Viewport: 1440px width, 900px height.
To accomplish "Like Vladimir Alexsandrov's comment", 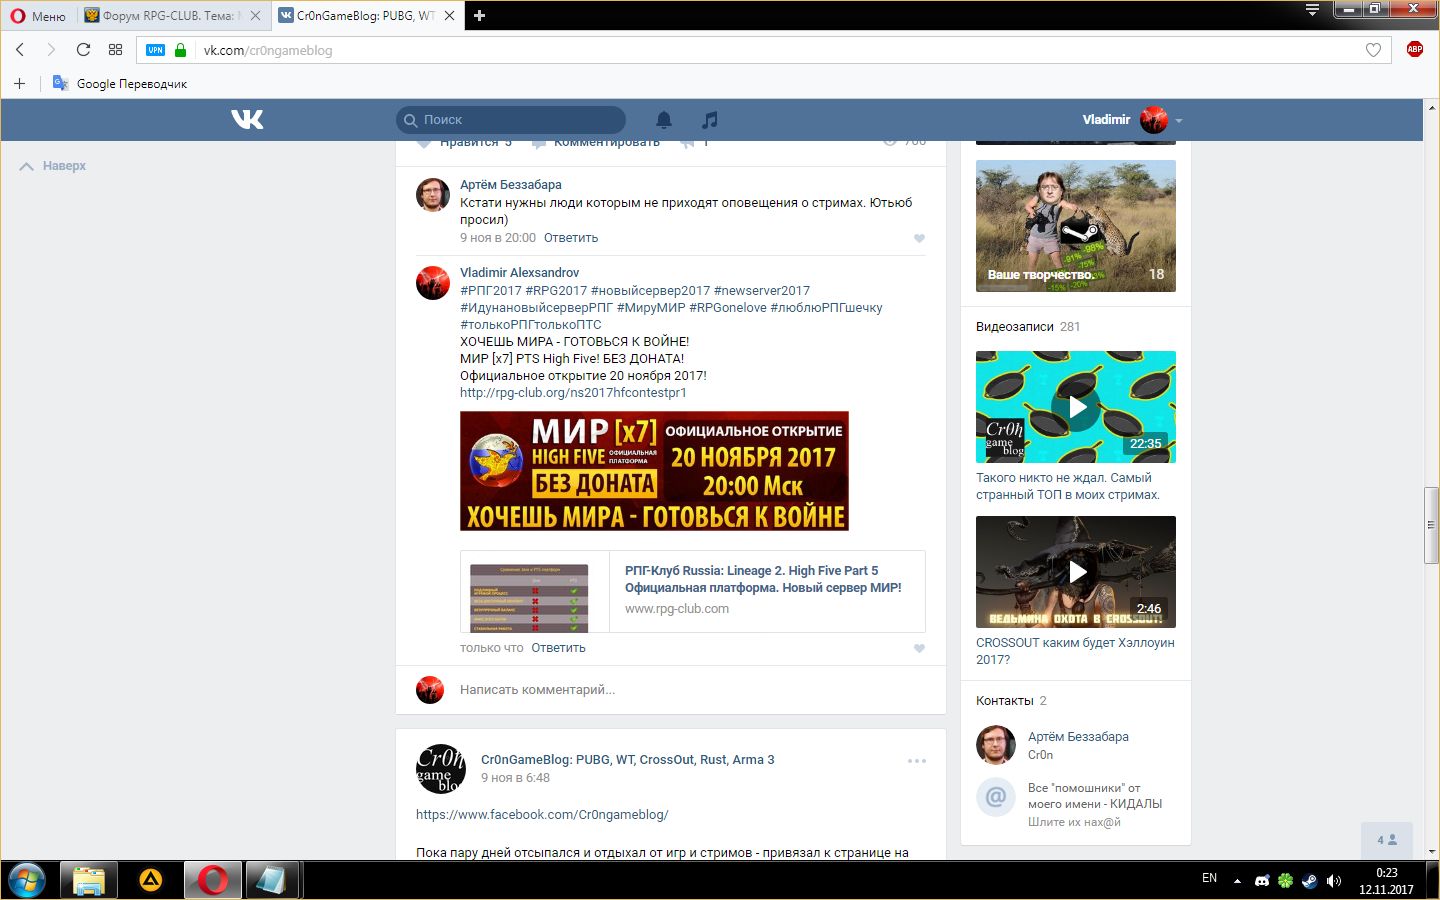I will click(919, 648).
